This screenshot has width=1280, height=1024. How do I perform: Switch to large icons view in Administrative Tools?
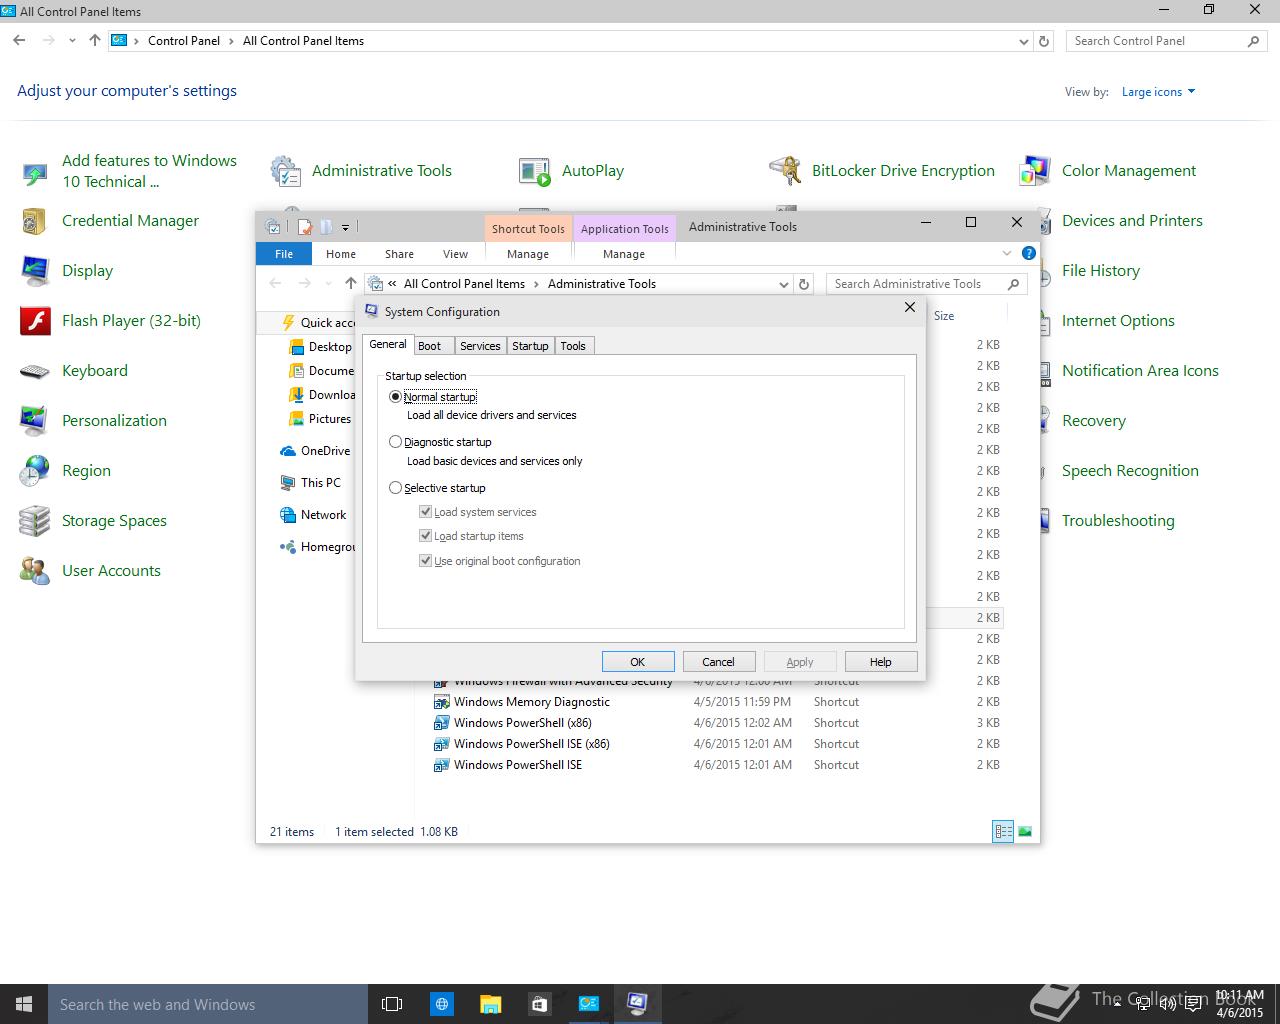[1025, 831]
